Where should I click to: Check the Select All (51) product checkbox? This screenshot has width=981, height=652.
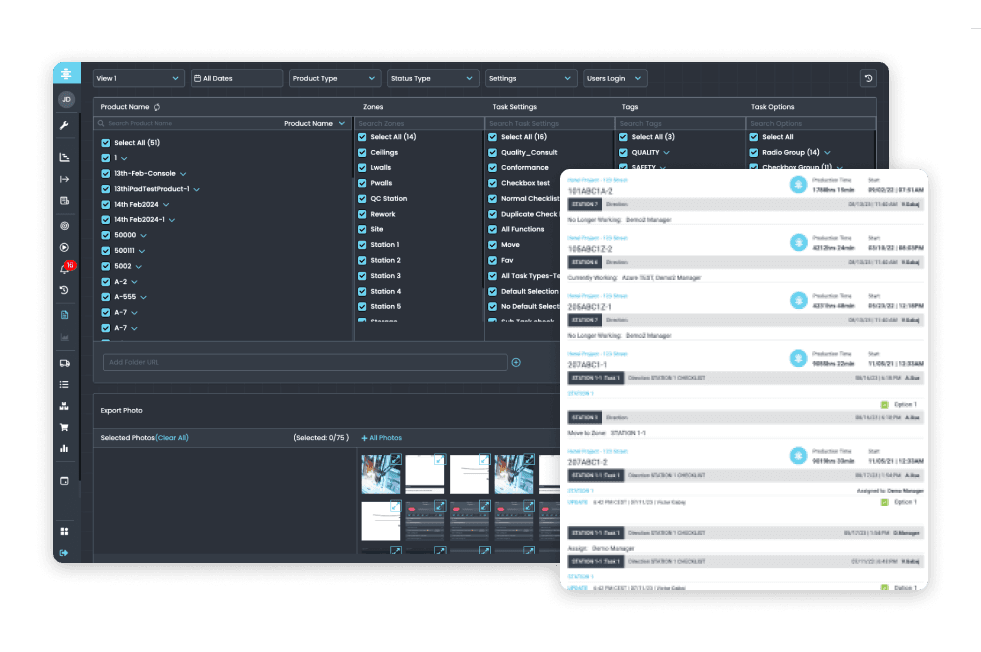click(x=104, y=142)
